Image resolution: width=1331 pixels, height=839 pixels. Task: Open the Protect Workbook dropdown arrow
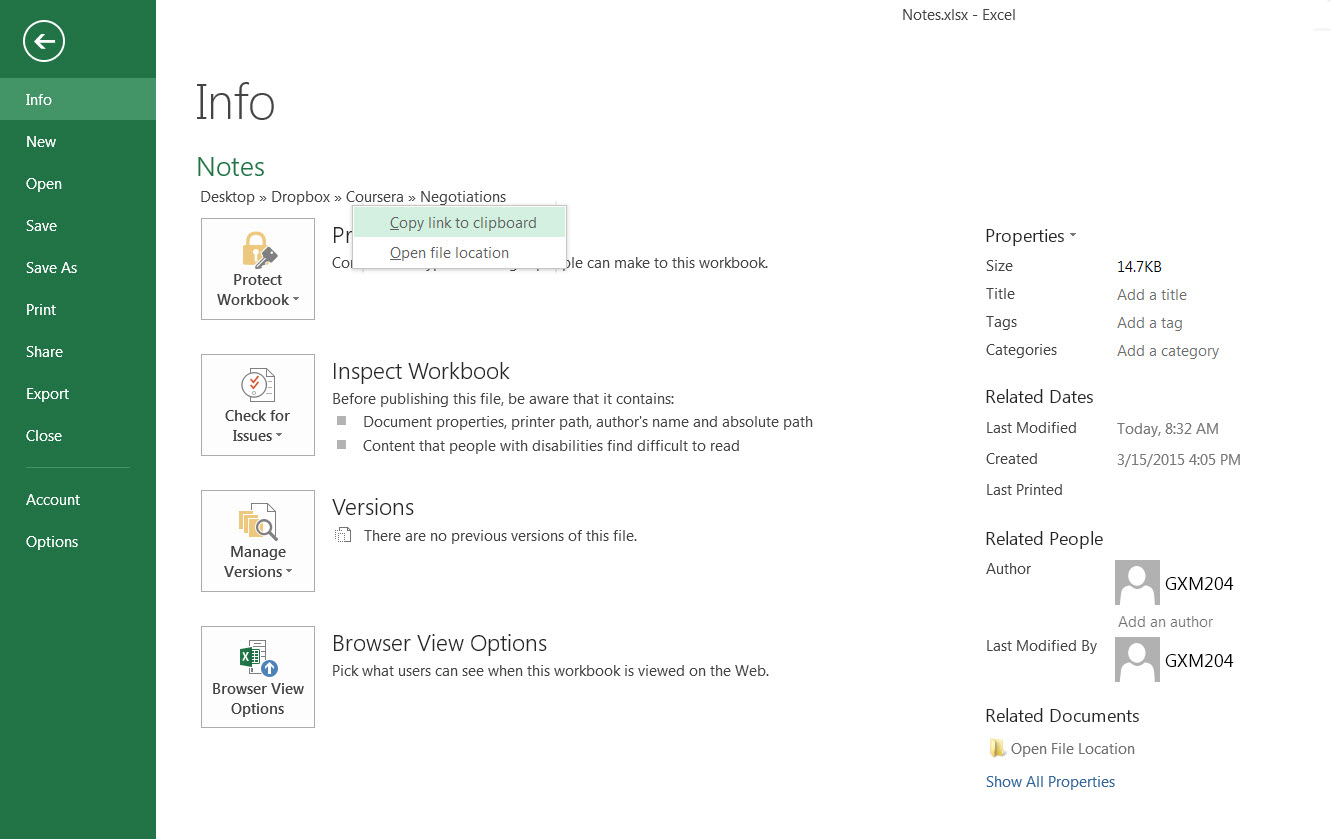tap(296, 300)
